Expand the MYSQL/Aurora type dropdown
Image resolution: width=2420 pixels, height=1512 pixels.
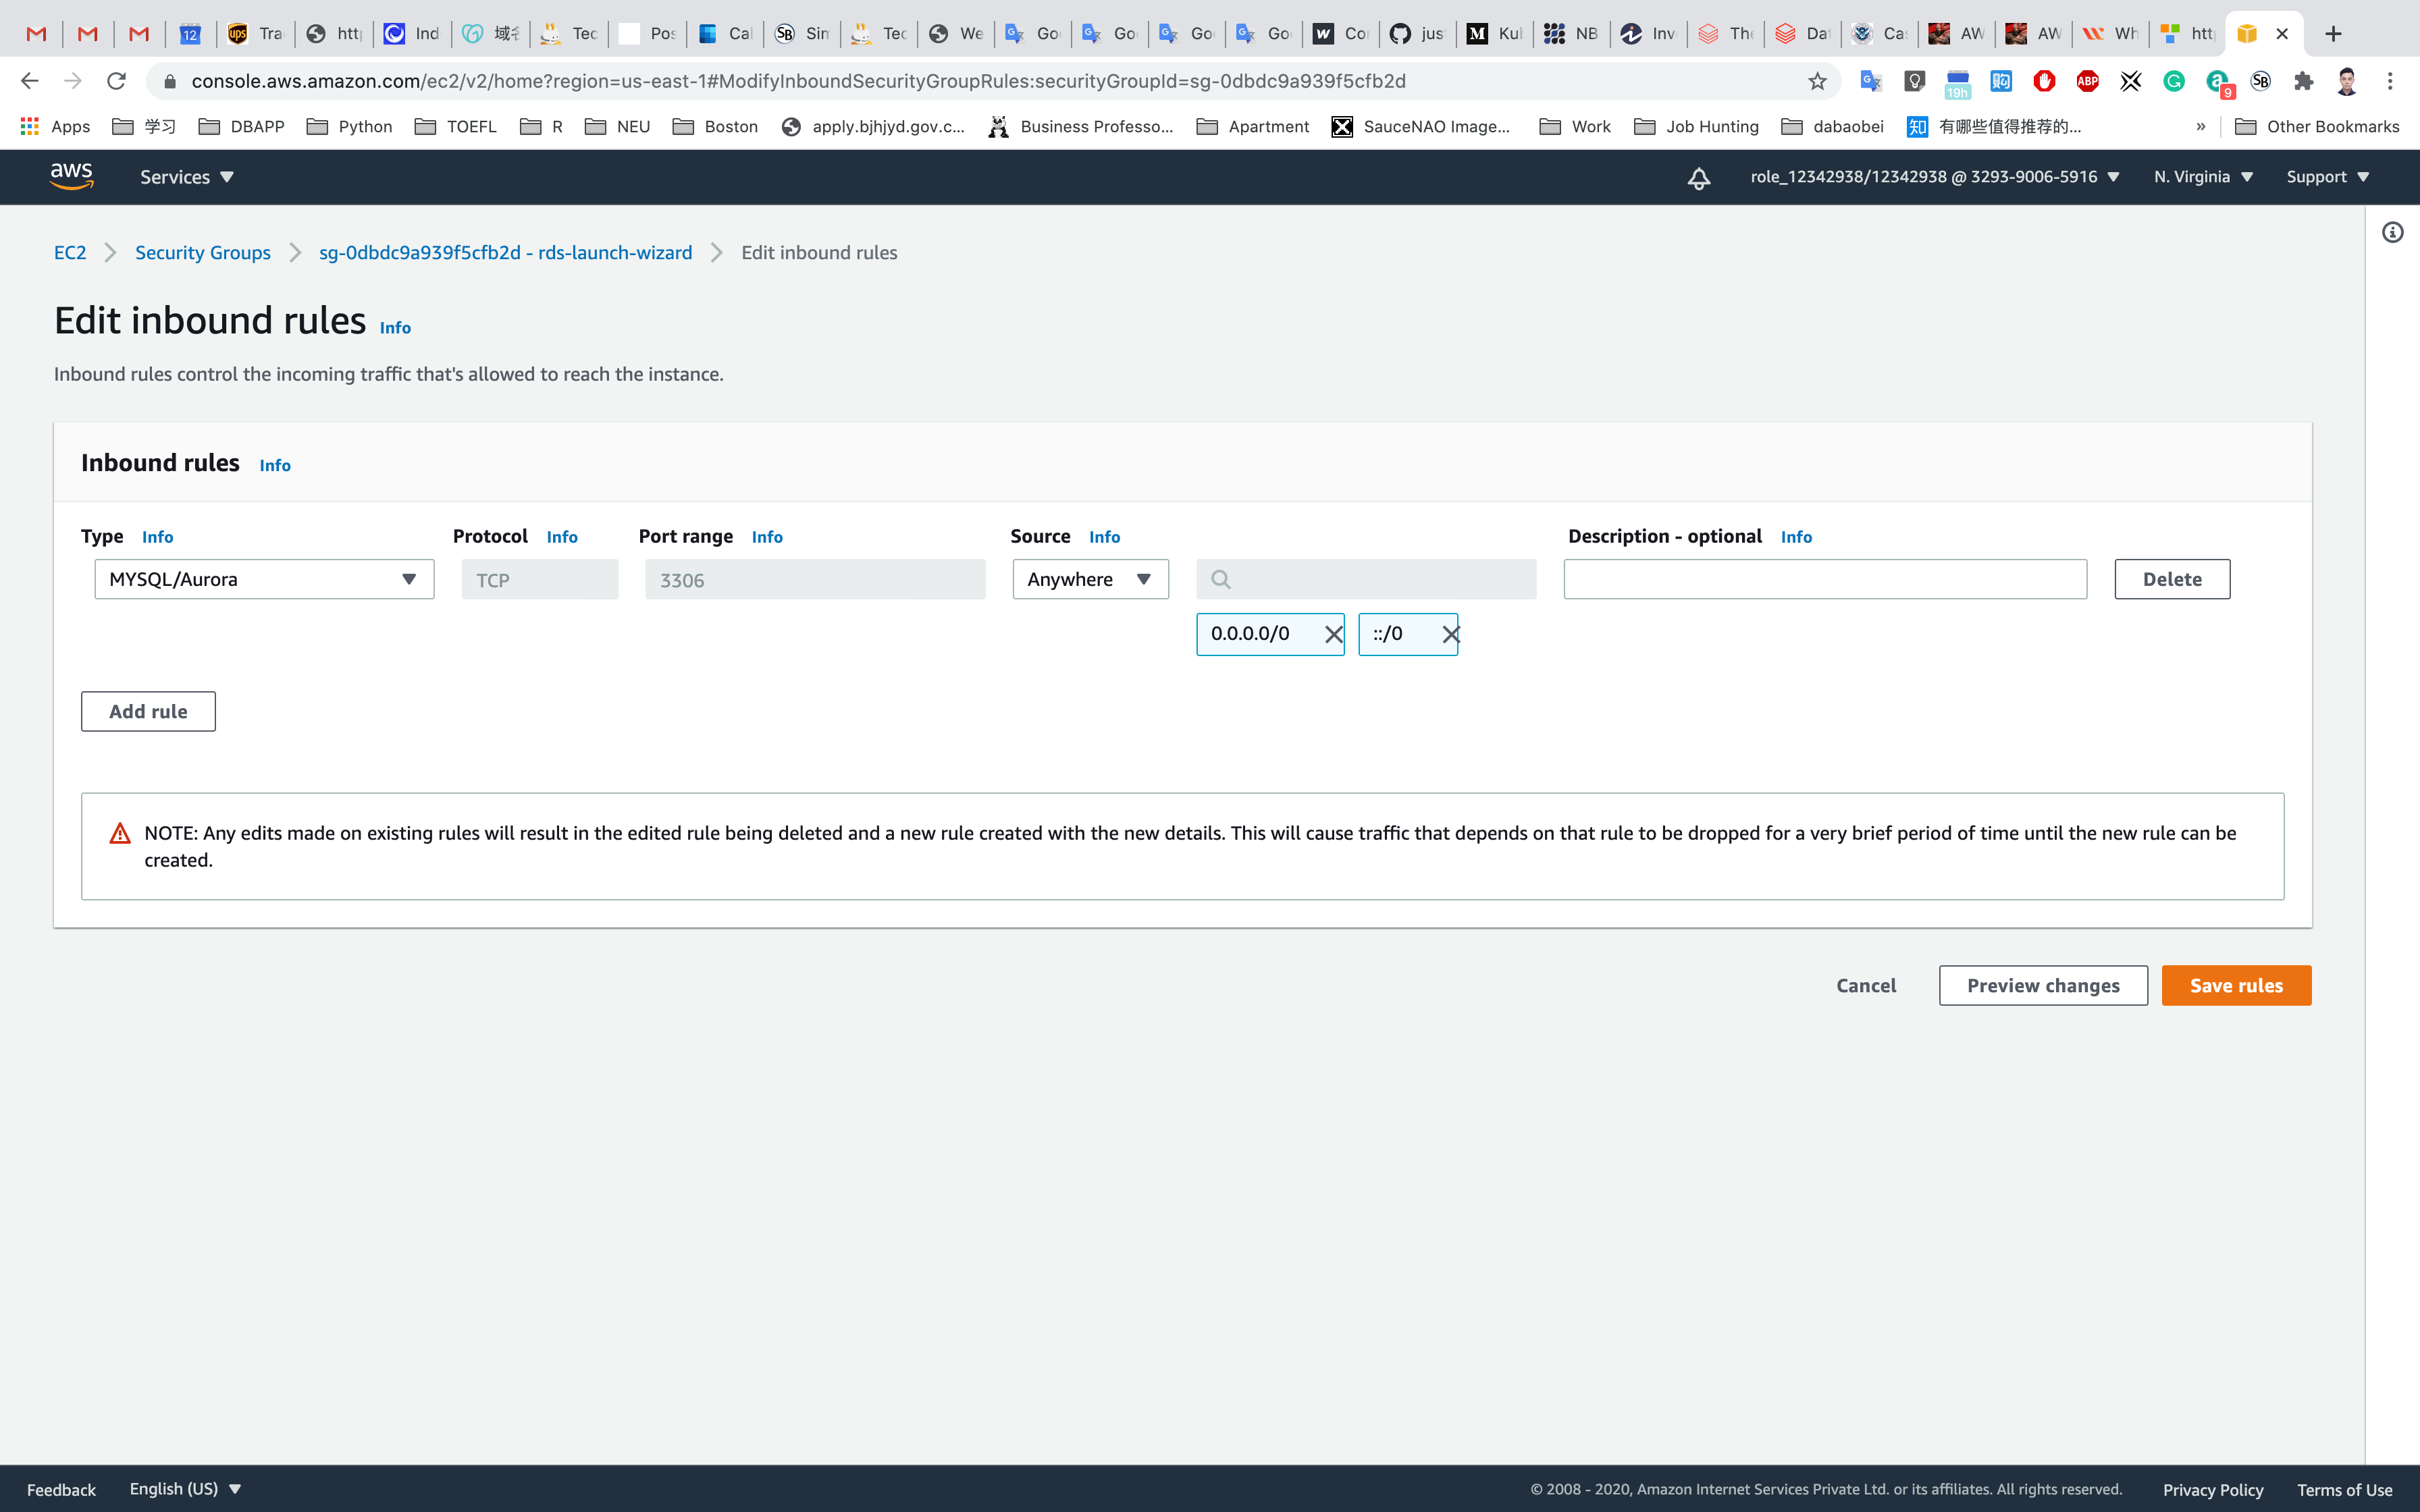264,580
